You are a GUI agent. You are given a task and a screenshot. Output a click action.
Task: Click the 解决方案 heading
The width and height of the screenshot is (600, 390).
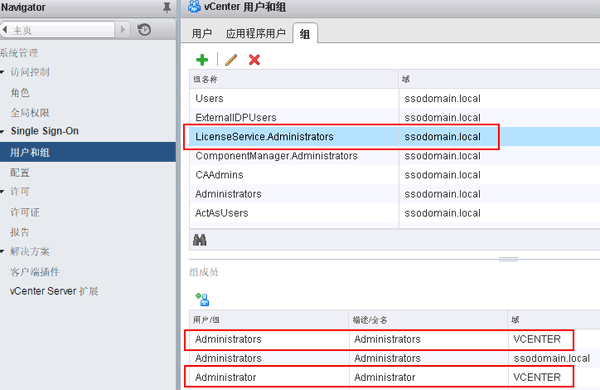[x=30, y=251]
